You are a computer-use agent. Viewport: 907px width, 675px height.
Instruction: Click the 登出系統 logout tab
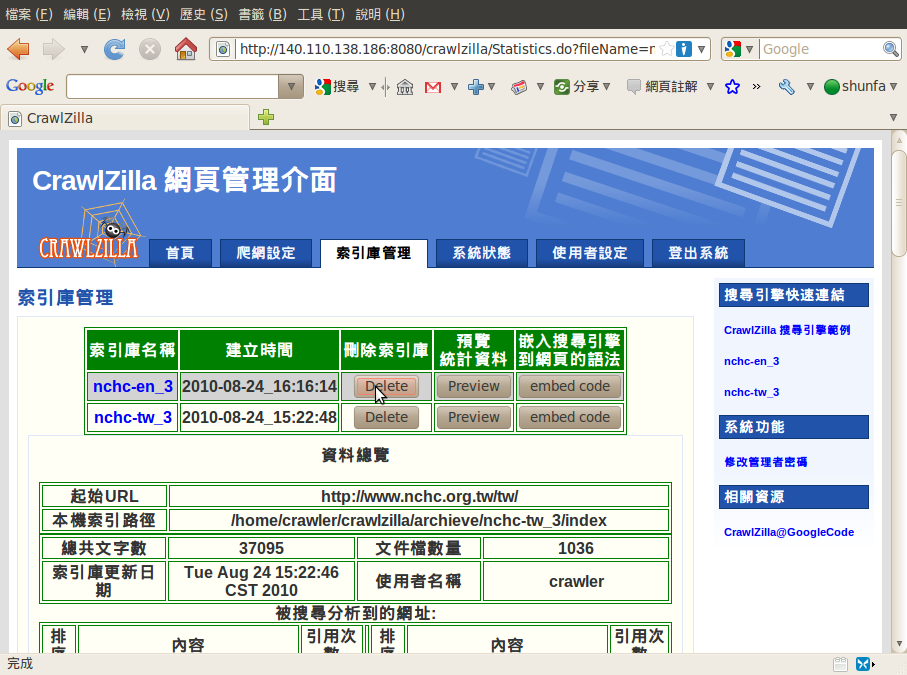tap(698, 253)
